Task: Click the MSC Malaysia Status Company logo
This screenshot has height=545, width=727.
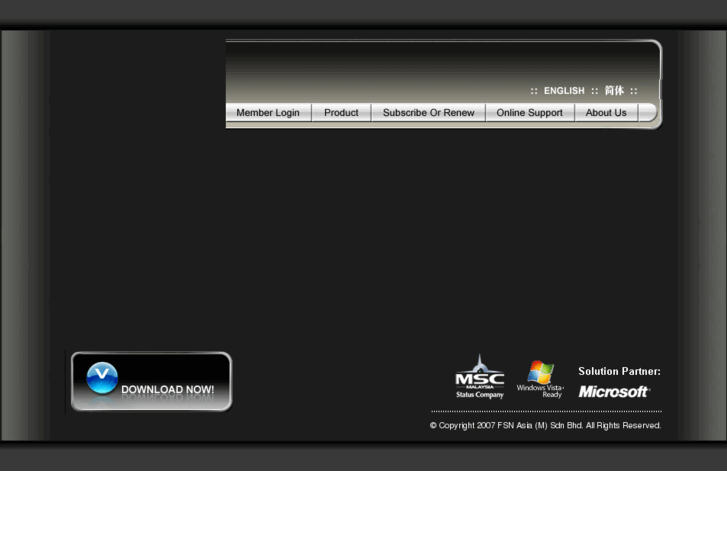Action: tap(479, 377)
